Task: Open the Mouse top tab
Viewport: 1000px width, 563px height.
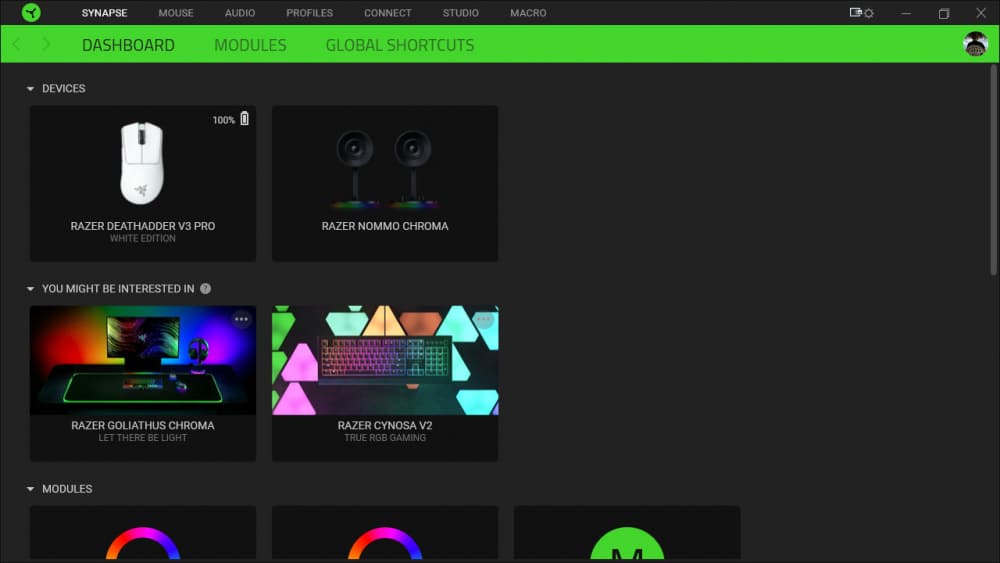Action: click(x=176, y=13)
